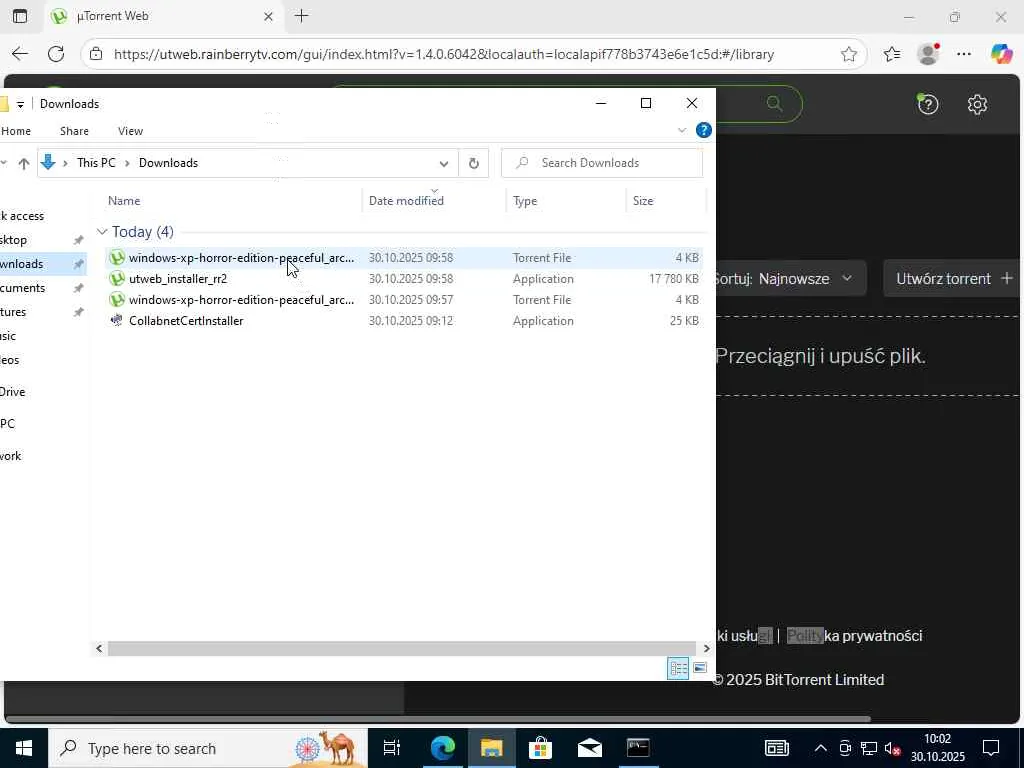This screenshot has height=768, width=1024.
Task: Add this page to favorites star
Action: [x=848, y=54]
